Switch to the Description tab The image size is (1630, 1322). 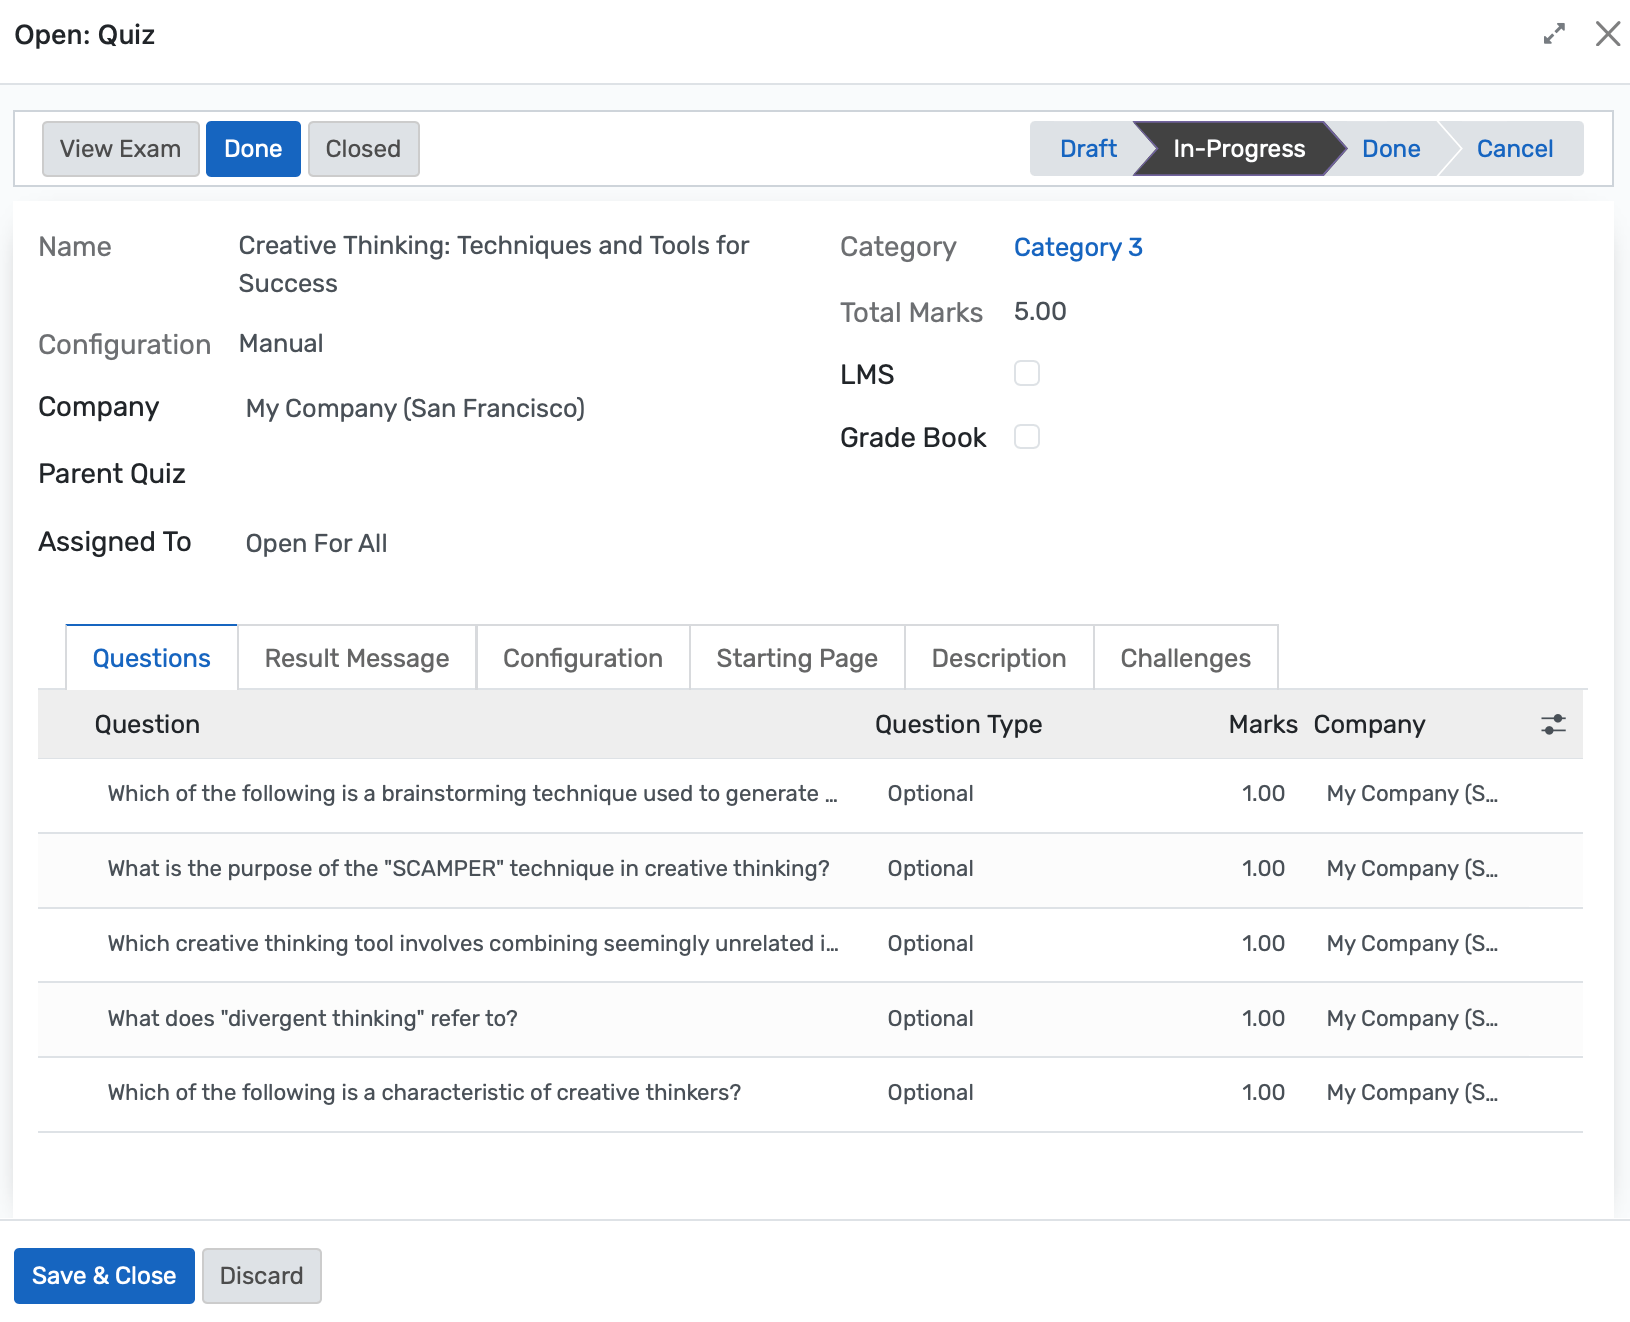click(998, 657)
